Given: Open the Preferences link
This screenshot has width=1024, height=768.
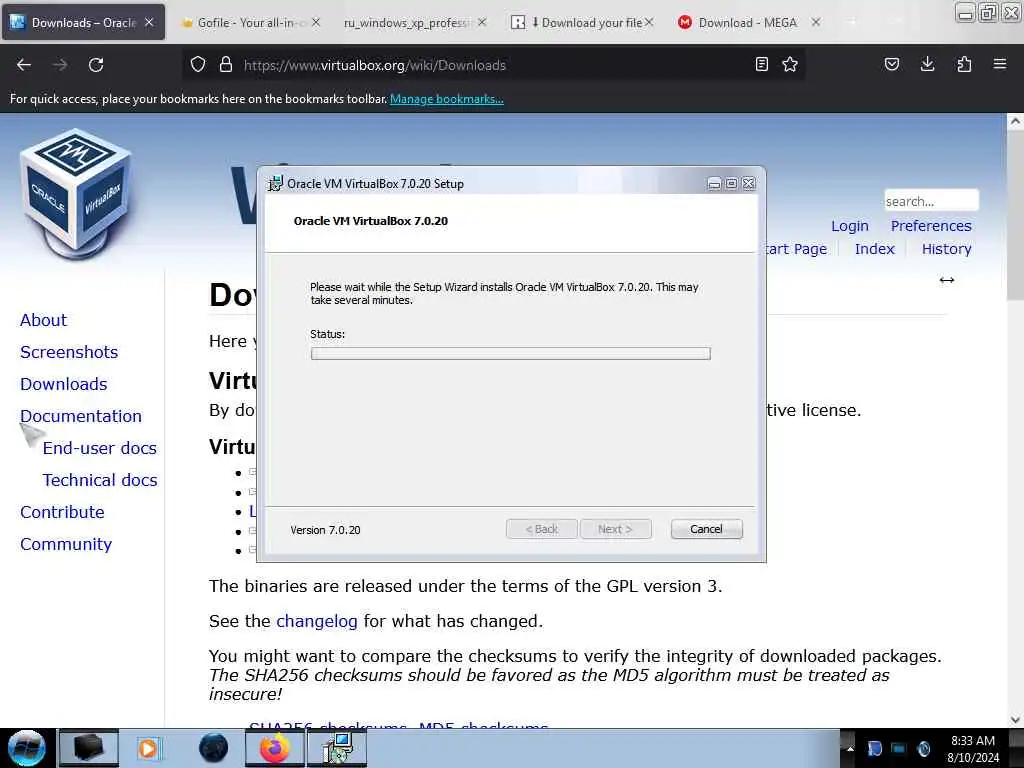Looking at the screenshot, I should (931, 226).
